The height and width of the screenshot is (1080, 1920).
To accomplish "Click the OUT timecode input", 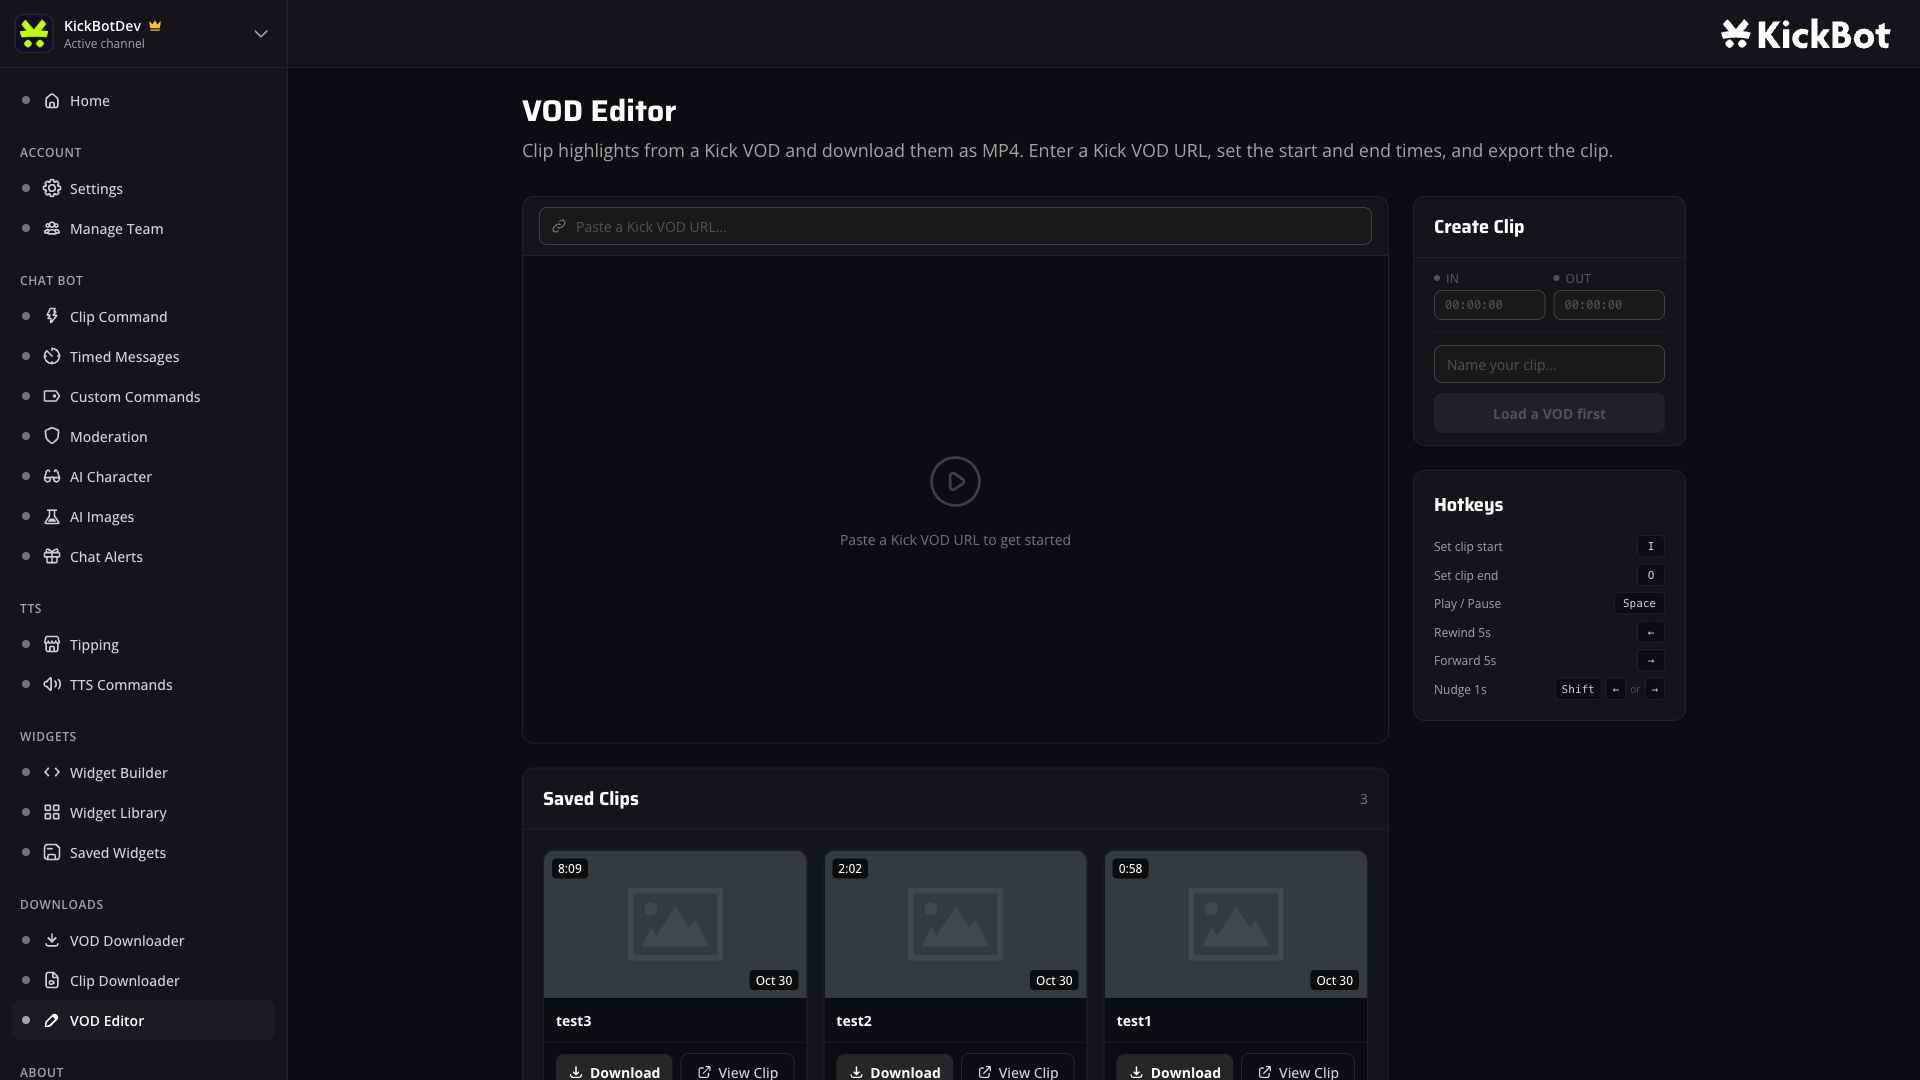I will [1608, 305].
